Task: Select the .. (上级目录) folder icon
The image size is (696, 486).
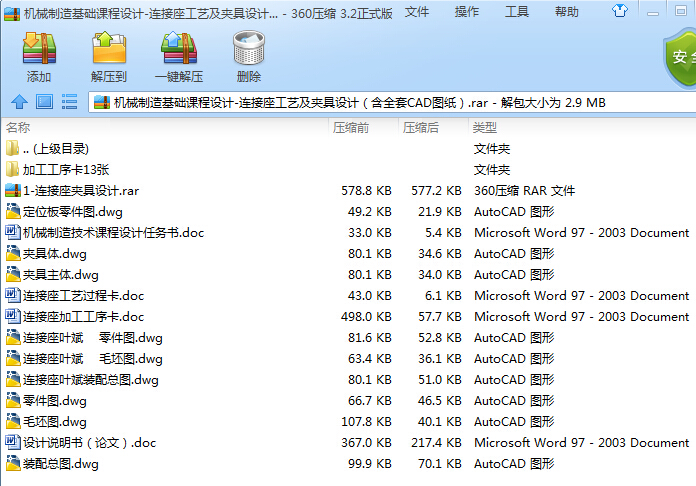Action: tap(12, 148)
